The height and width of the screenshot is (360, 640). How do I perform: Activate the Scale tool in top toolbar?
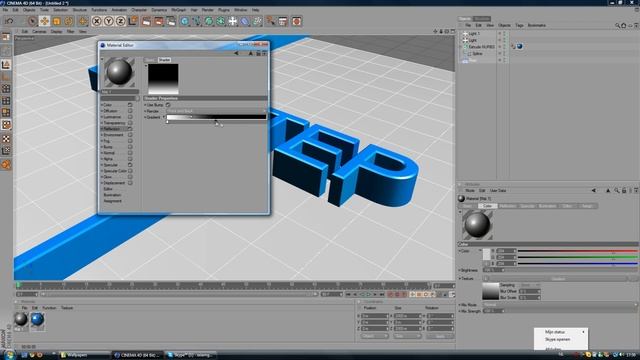click(x=56, y=21)
